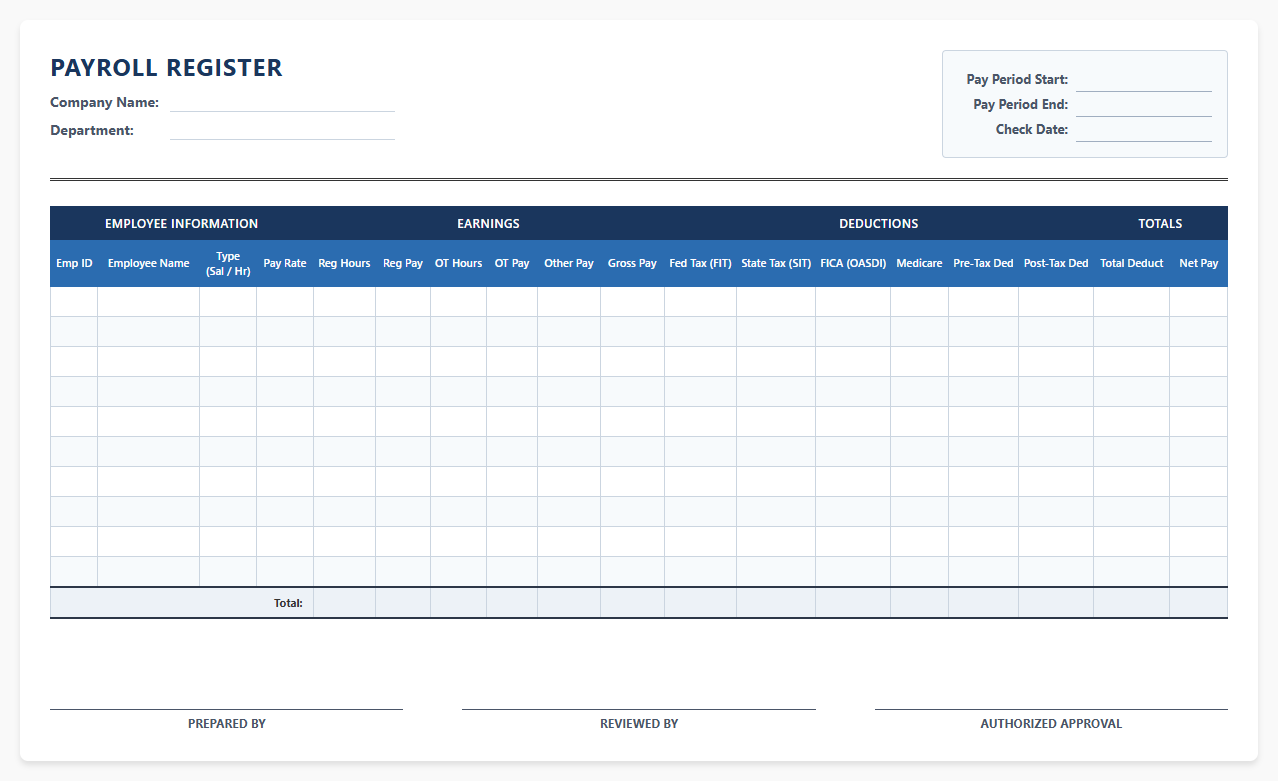
Task: Click the Post-Tax Ded column header
Action: tap(1056, 264)
